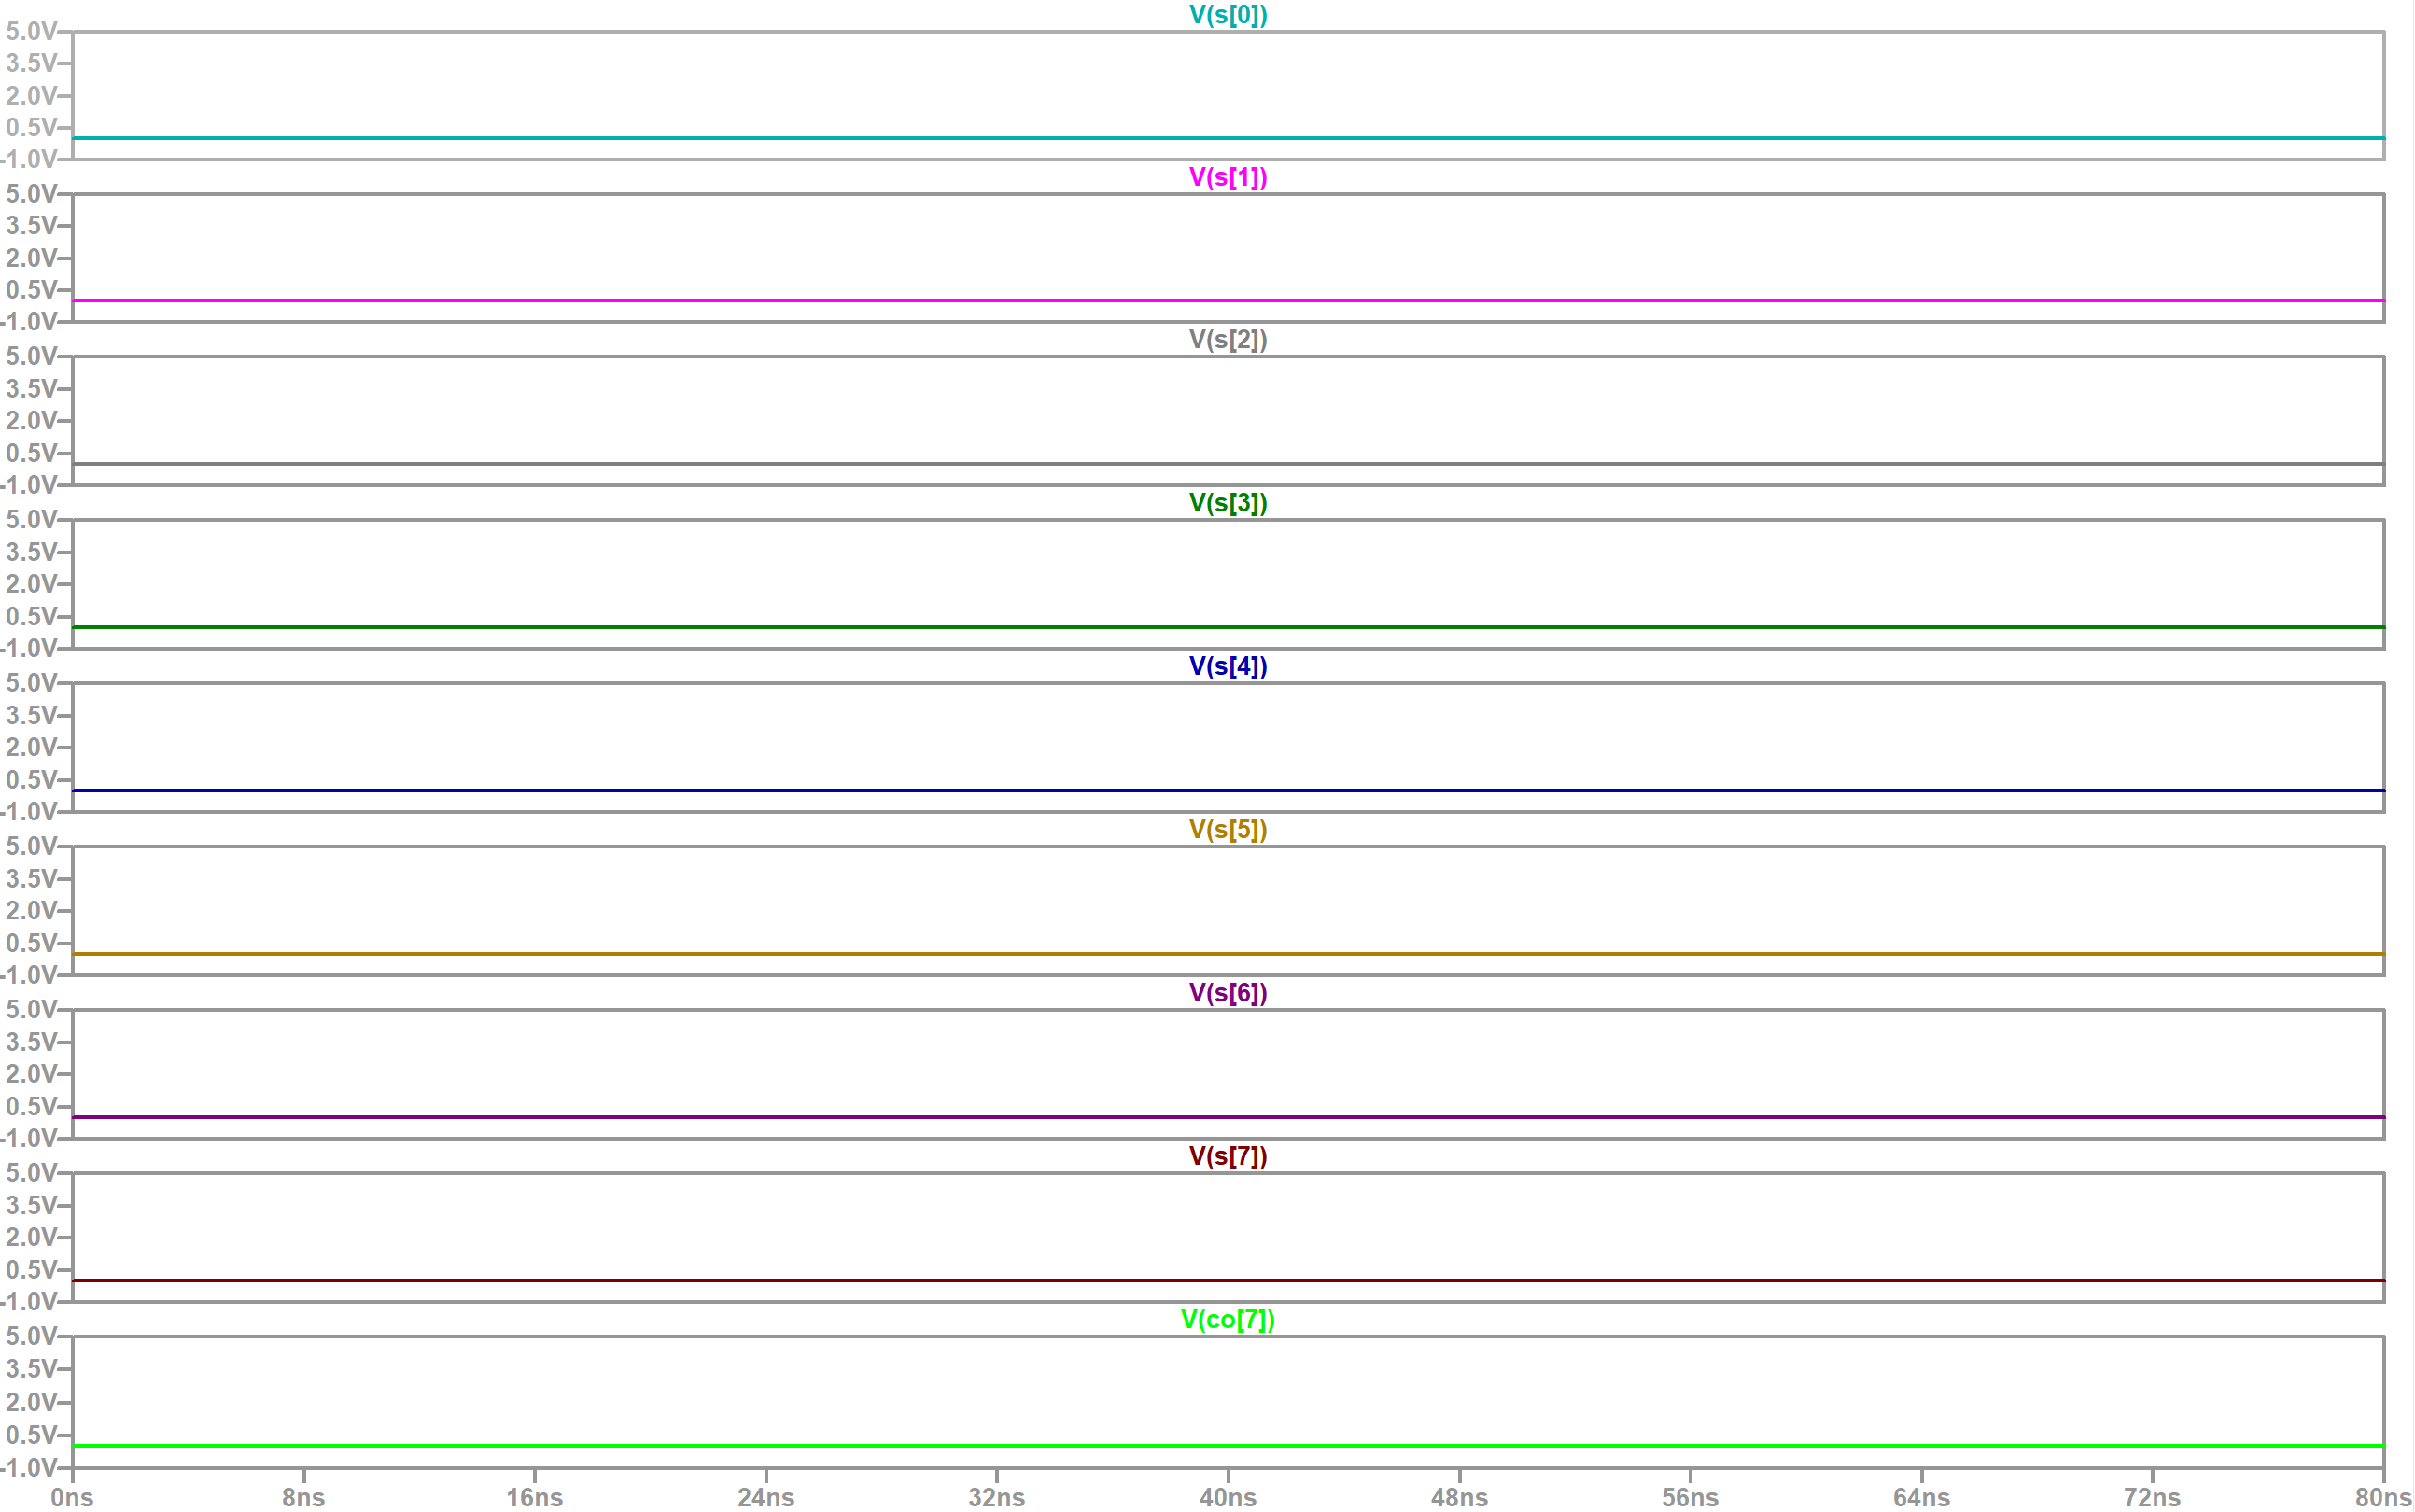
Task: Click the V(s[5]) trace label
Action: (x=1227, y=830)
